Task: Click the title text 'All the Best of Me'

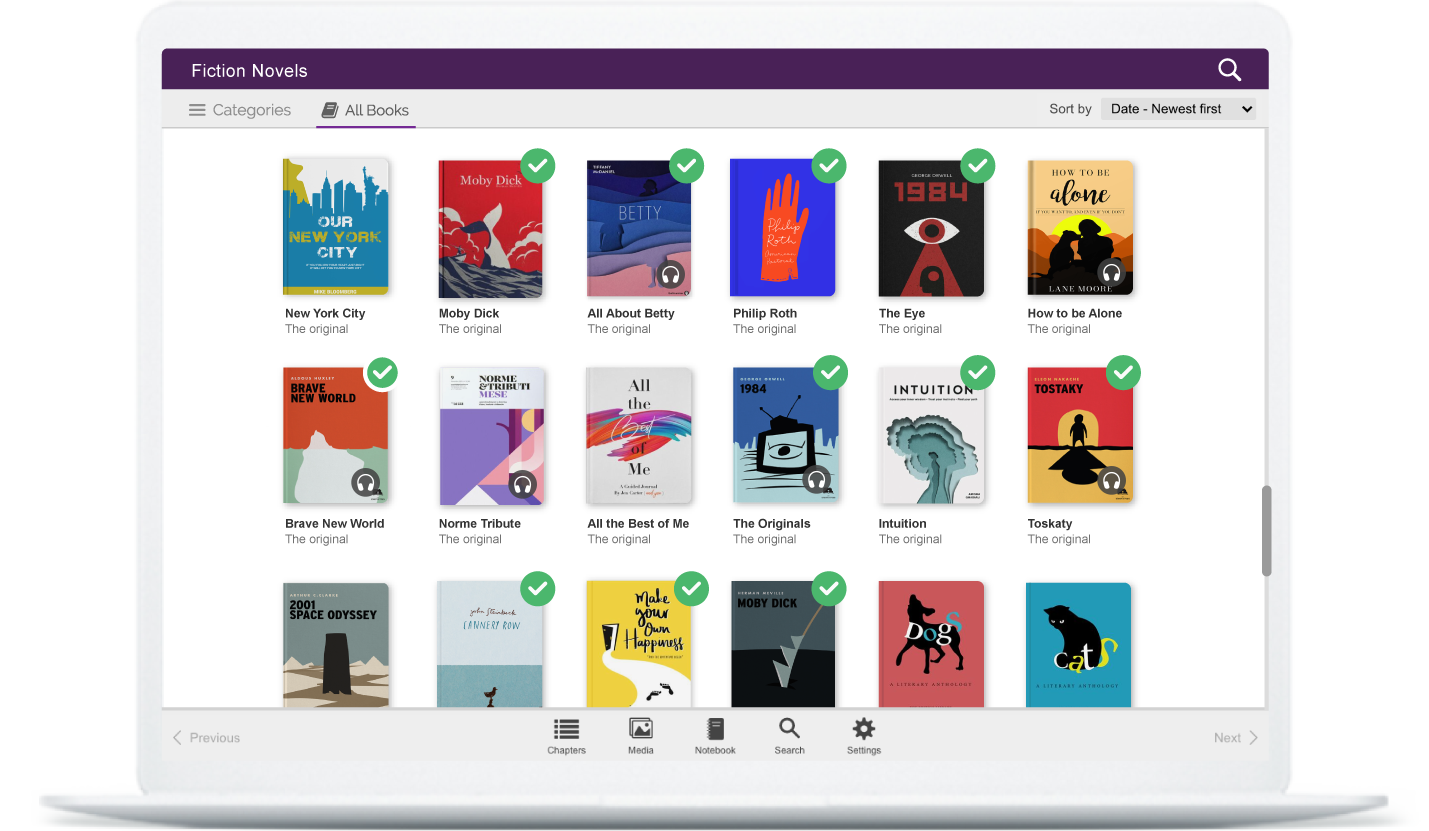Action: coord(638,523)
